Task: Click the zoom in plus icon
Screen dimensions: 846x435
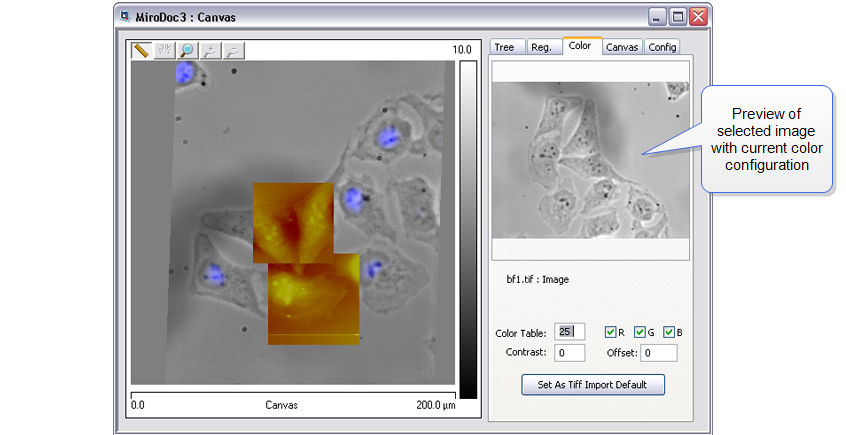Action: coord(210,50)
